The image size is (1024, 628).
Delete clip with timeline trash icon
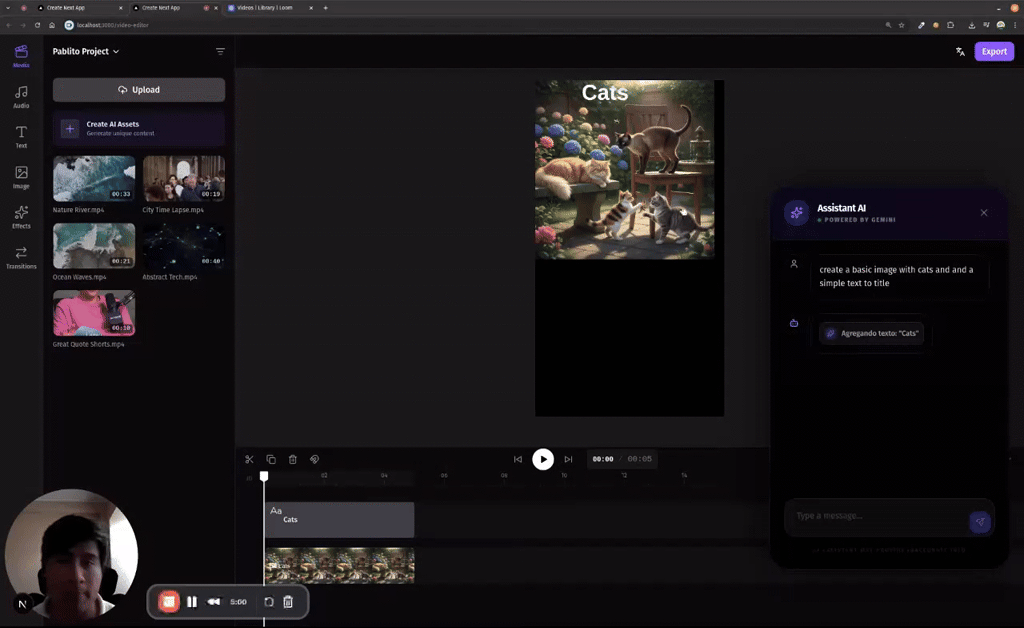(293, 459)
